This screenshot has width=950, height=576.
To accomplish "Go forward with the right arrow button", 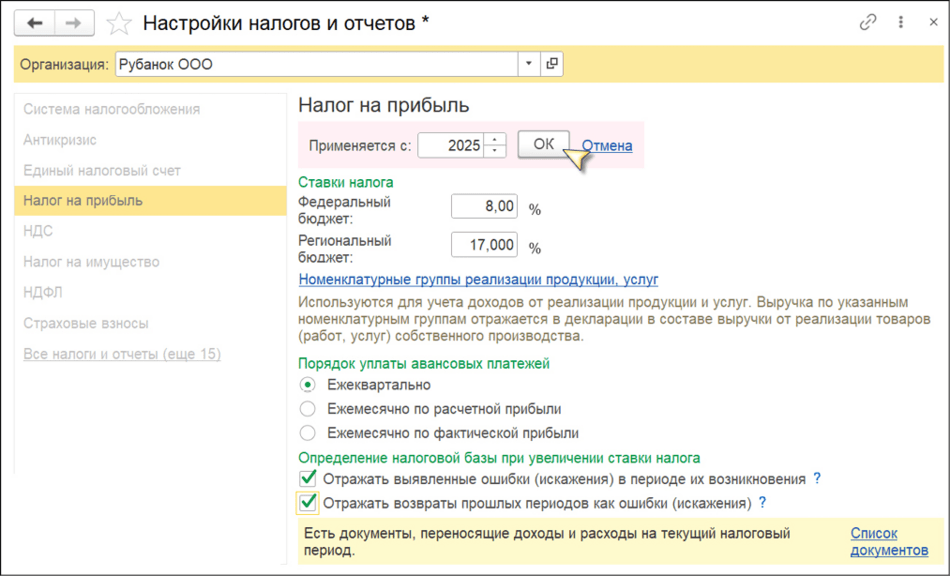I will click(x=74, y=24).
